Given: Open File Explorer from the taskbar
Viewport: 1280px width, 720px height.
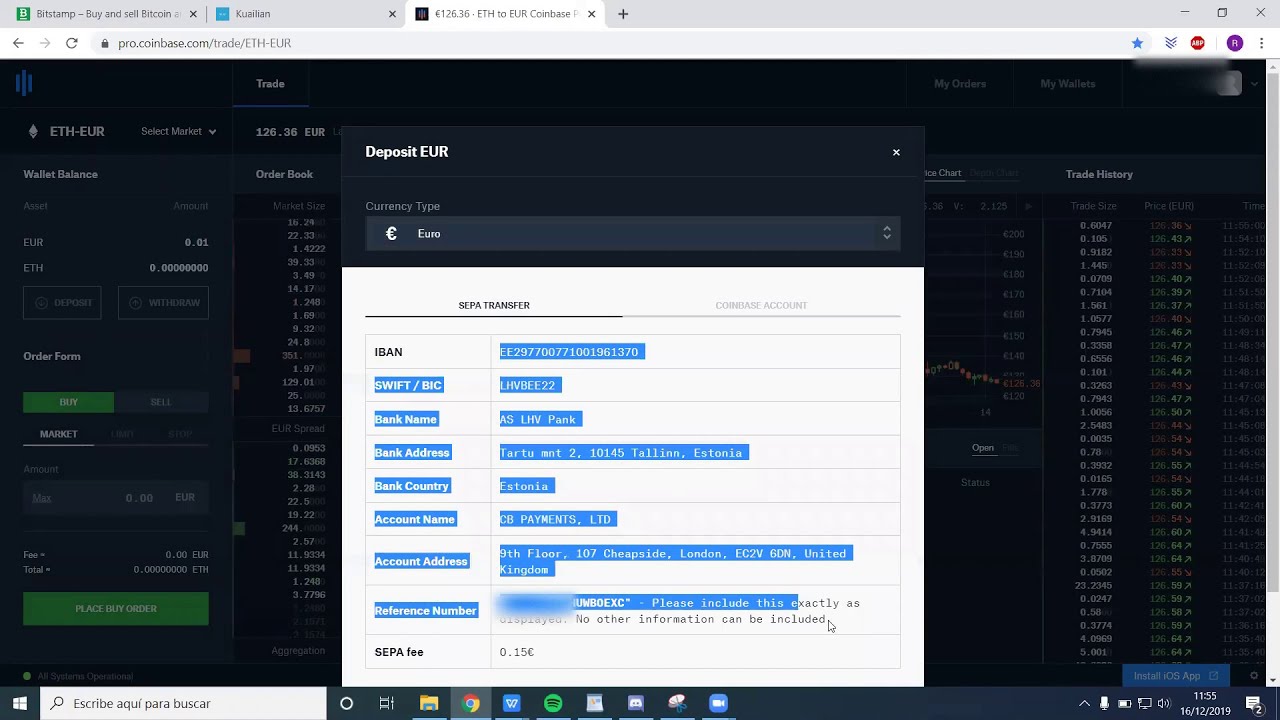Looking at the screenshot, I should [429, 703].
